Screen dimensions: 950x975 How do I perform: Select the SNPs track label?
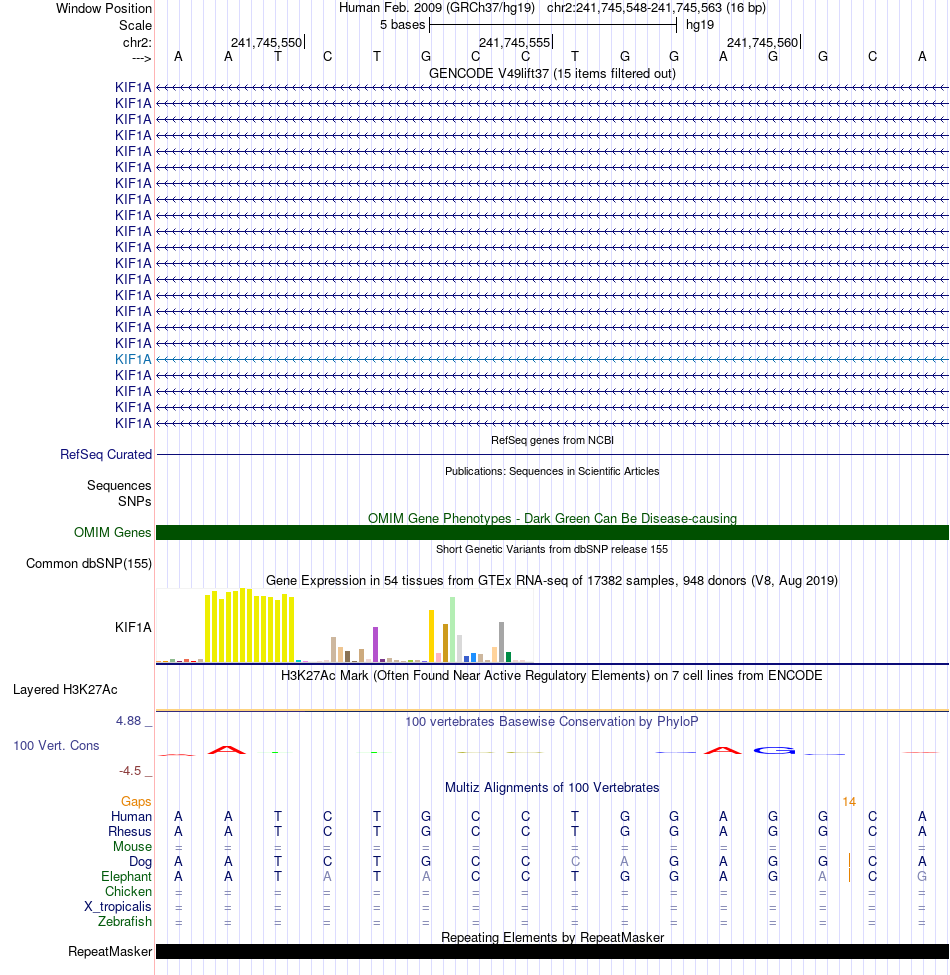[134, 501]
